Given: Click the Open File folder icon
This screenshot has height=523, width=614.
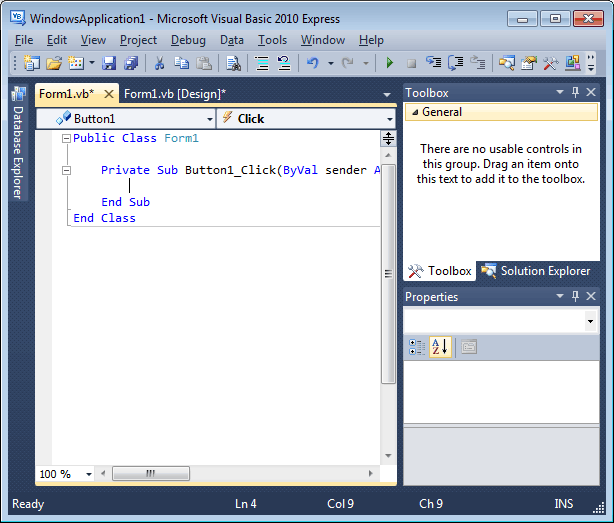Looking at the screenshot, I should pyautogui.click(x=54, y=63).
